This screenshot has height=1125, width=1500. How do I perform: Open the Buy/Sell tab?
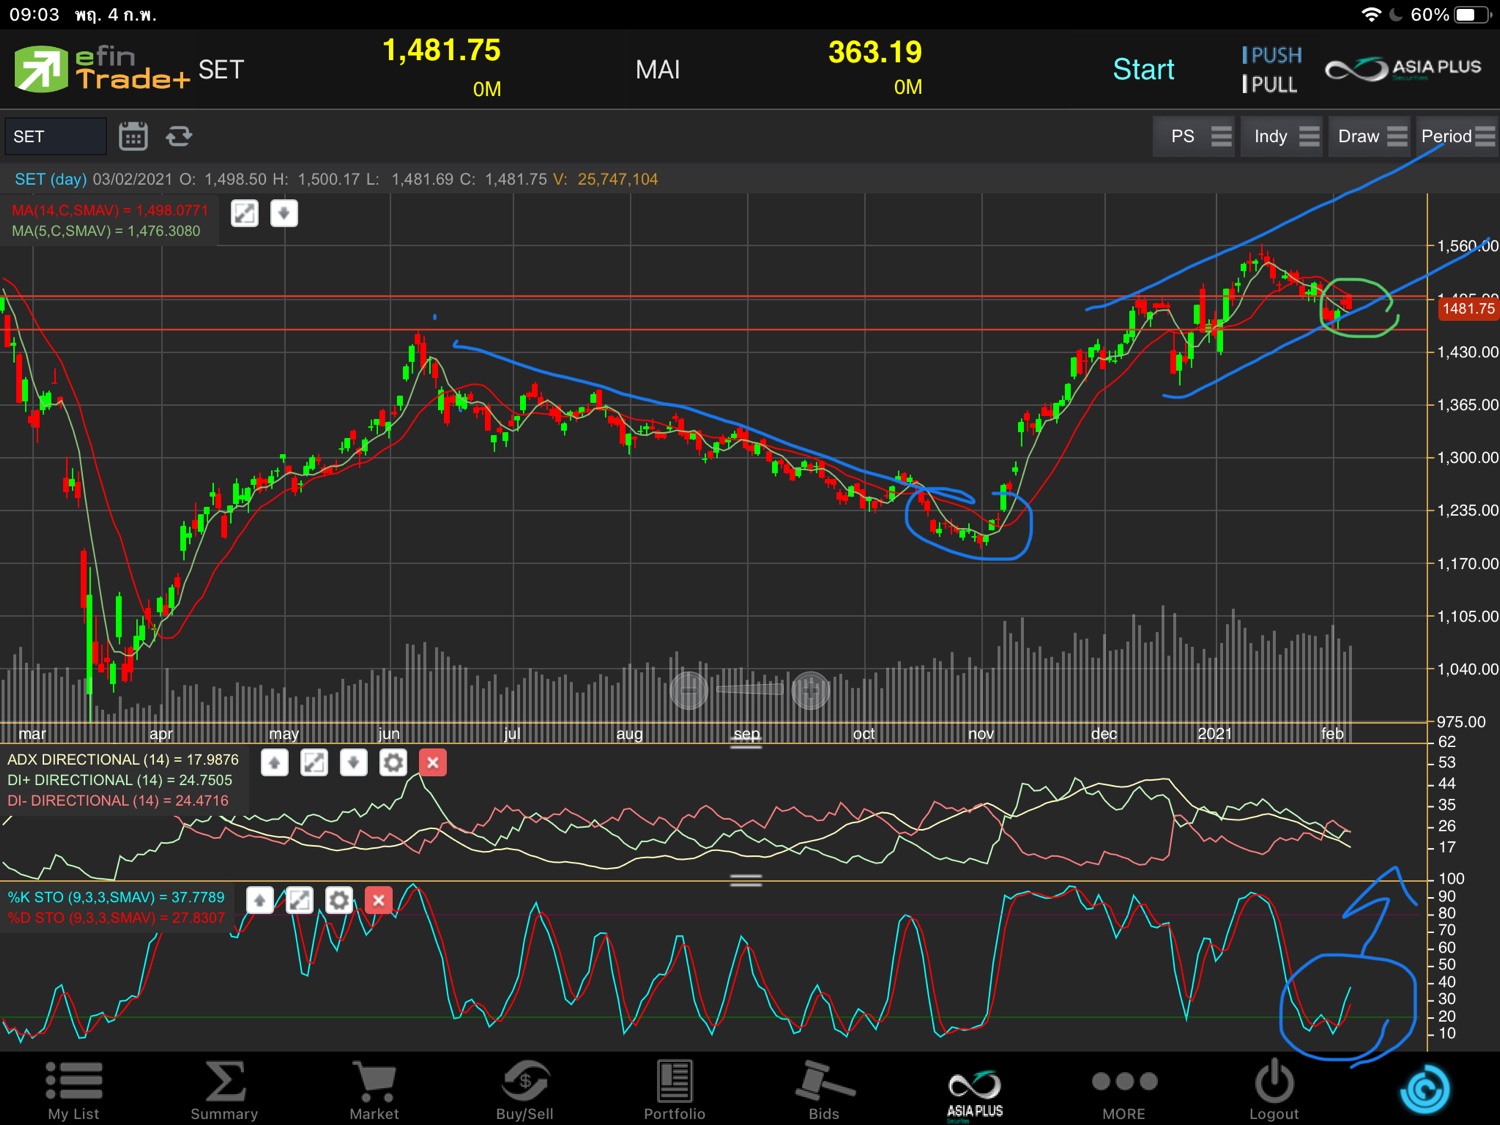click(524, 1090)
